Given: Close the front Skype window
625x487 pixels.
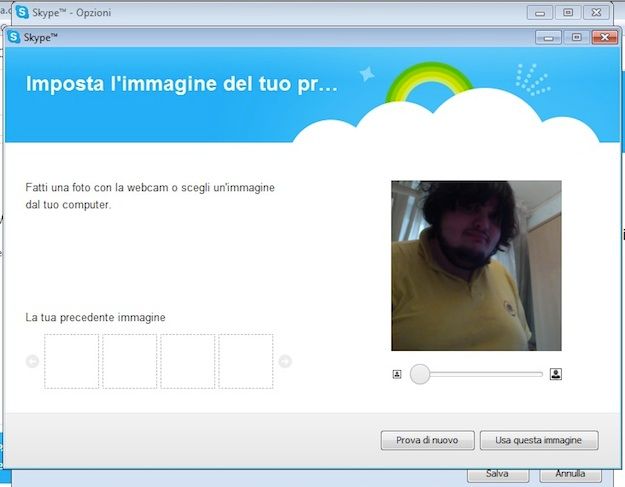Looking at the screenshot, I should (604, 37).
